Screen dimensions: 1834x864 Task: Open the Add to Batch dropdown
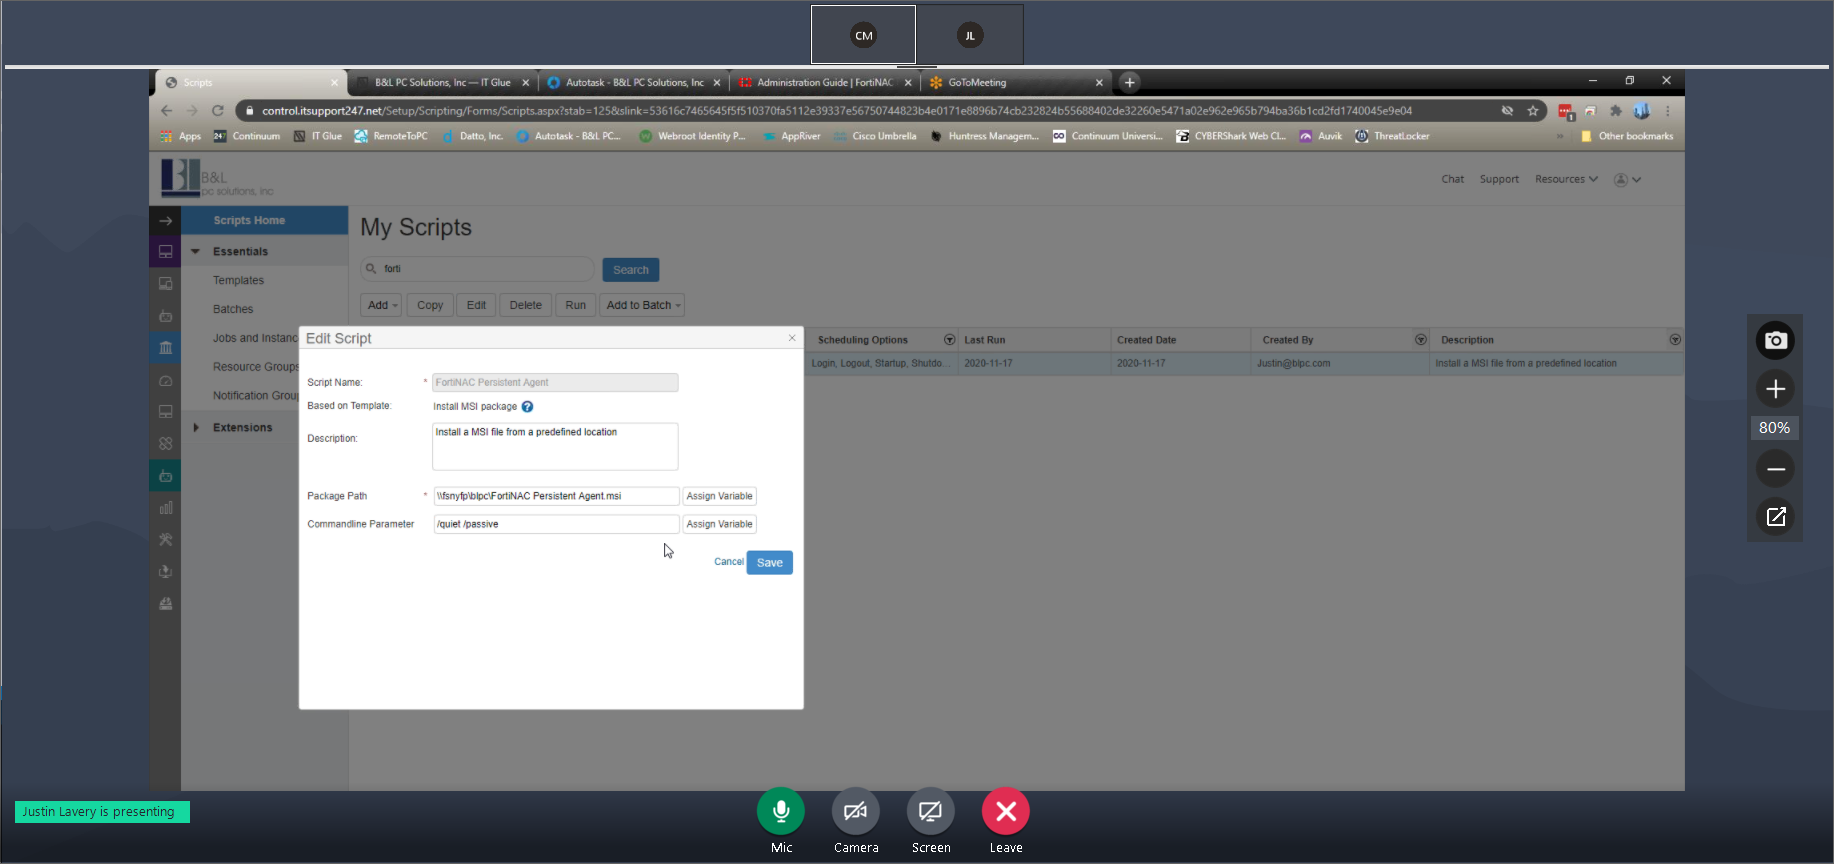643,305
